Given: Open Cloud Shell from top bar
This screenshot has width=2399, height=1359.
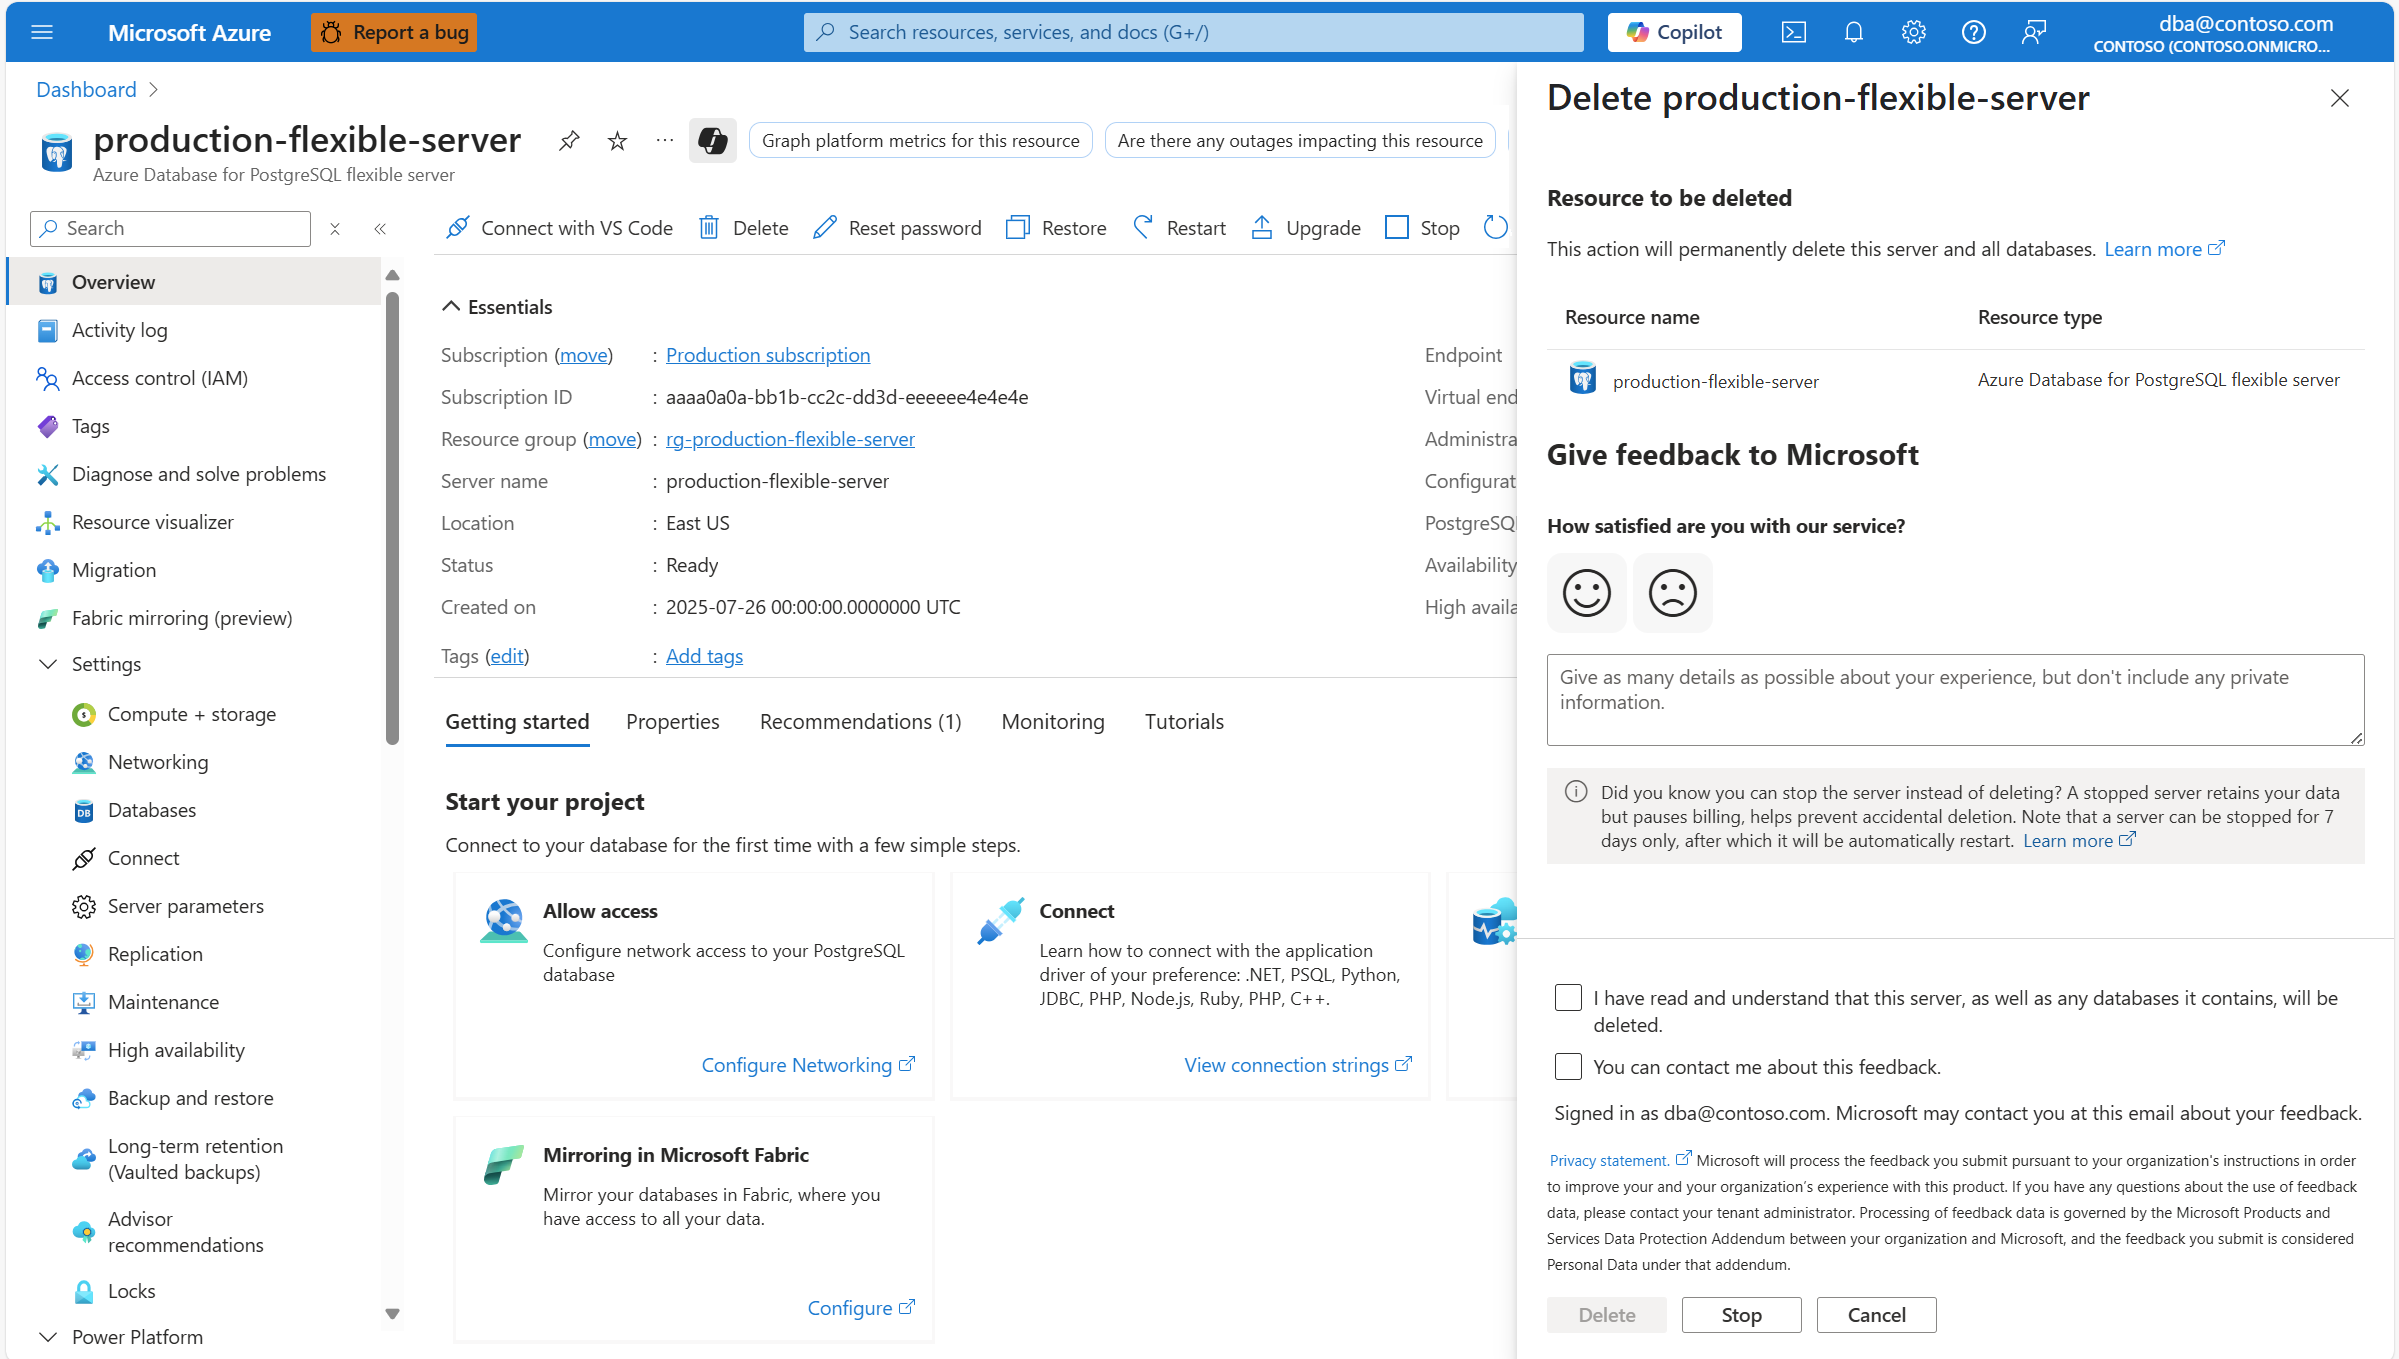Looking at the screenshot, I should click(x=1793, y=32).
